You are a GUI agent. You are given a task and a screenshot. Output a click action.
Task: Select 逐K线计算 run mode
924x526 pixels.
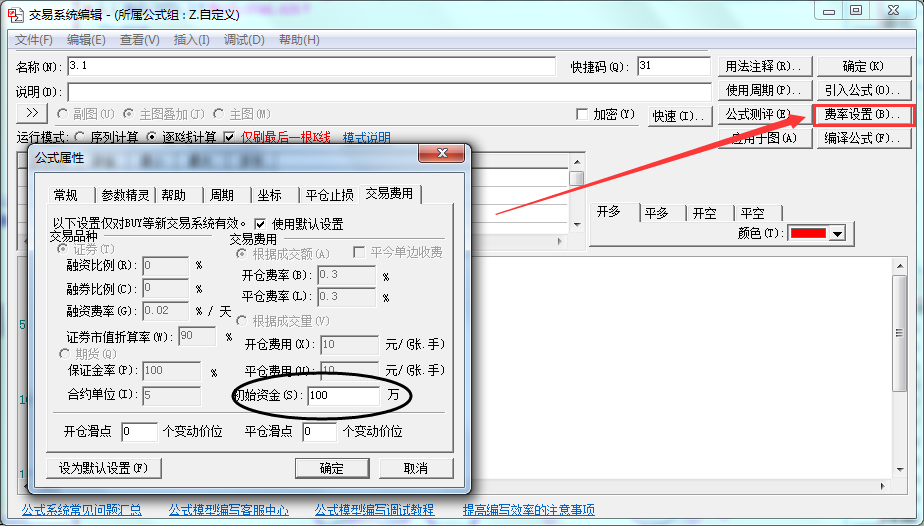151,137
